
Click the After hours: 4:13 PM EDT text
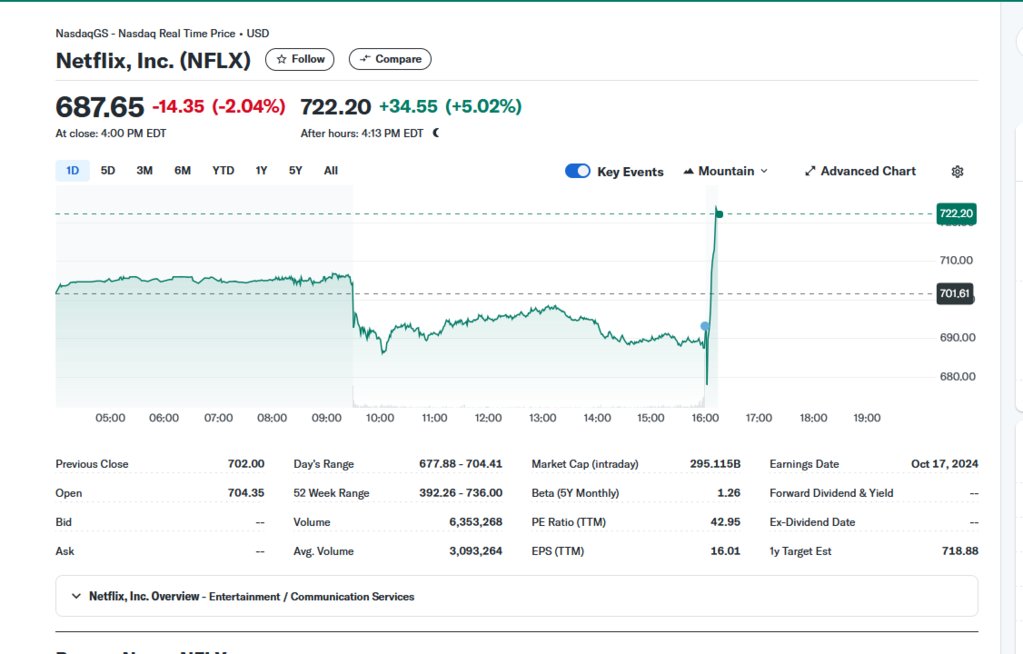pyautogui.click(x=362, y=133)
